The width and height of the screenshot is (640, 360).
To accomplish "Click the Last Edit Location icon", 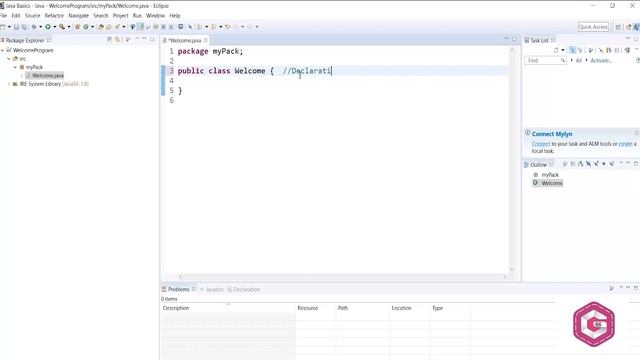I will (228, 27).
